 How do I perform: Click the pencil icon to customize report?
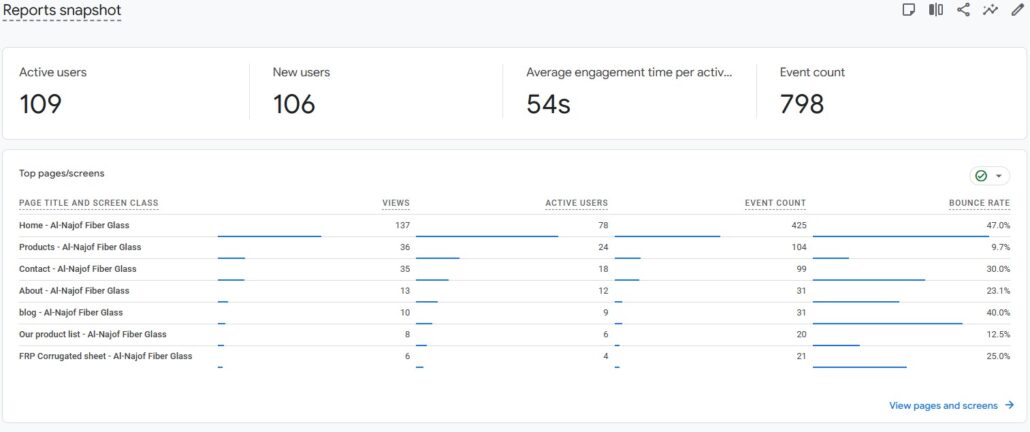point(1017,10)
